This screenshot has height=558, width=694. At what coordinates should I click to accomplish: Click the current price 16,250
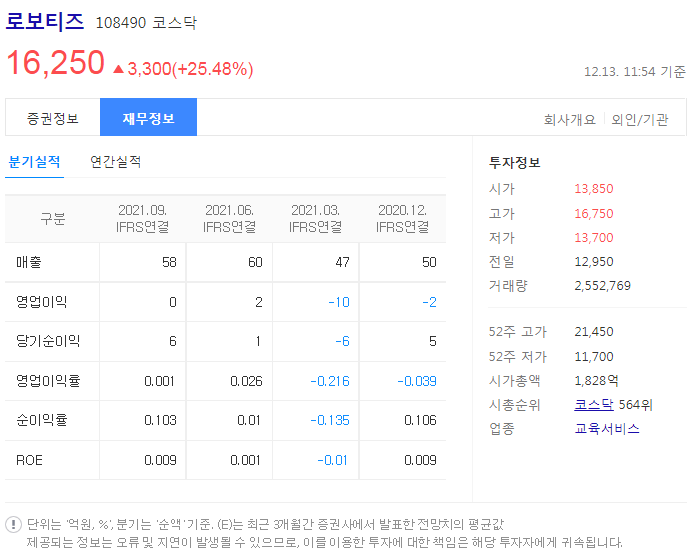pos(56,62)
